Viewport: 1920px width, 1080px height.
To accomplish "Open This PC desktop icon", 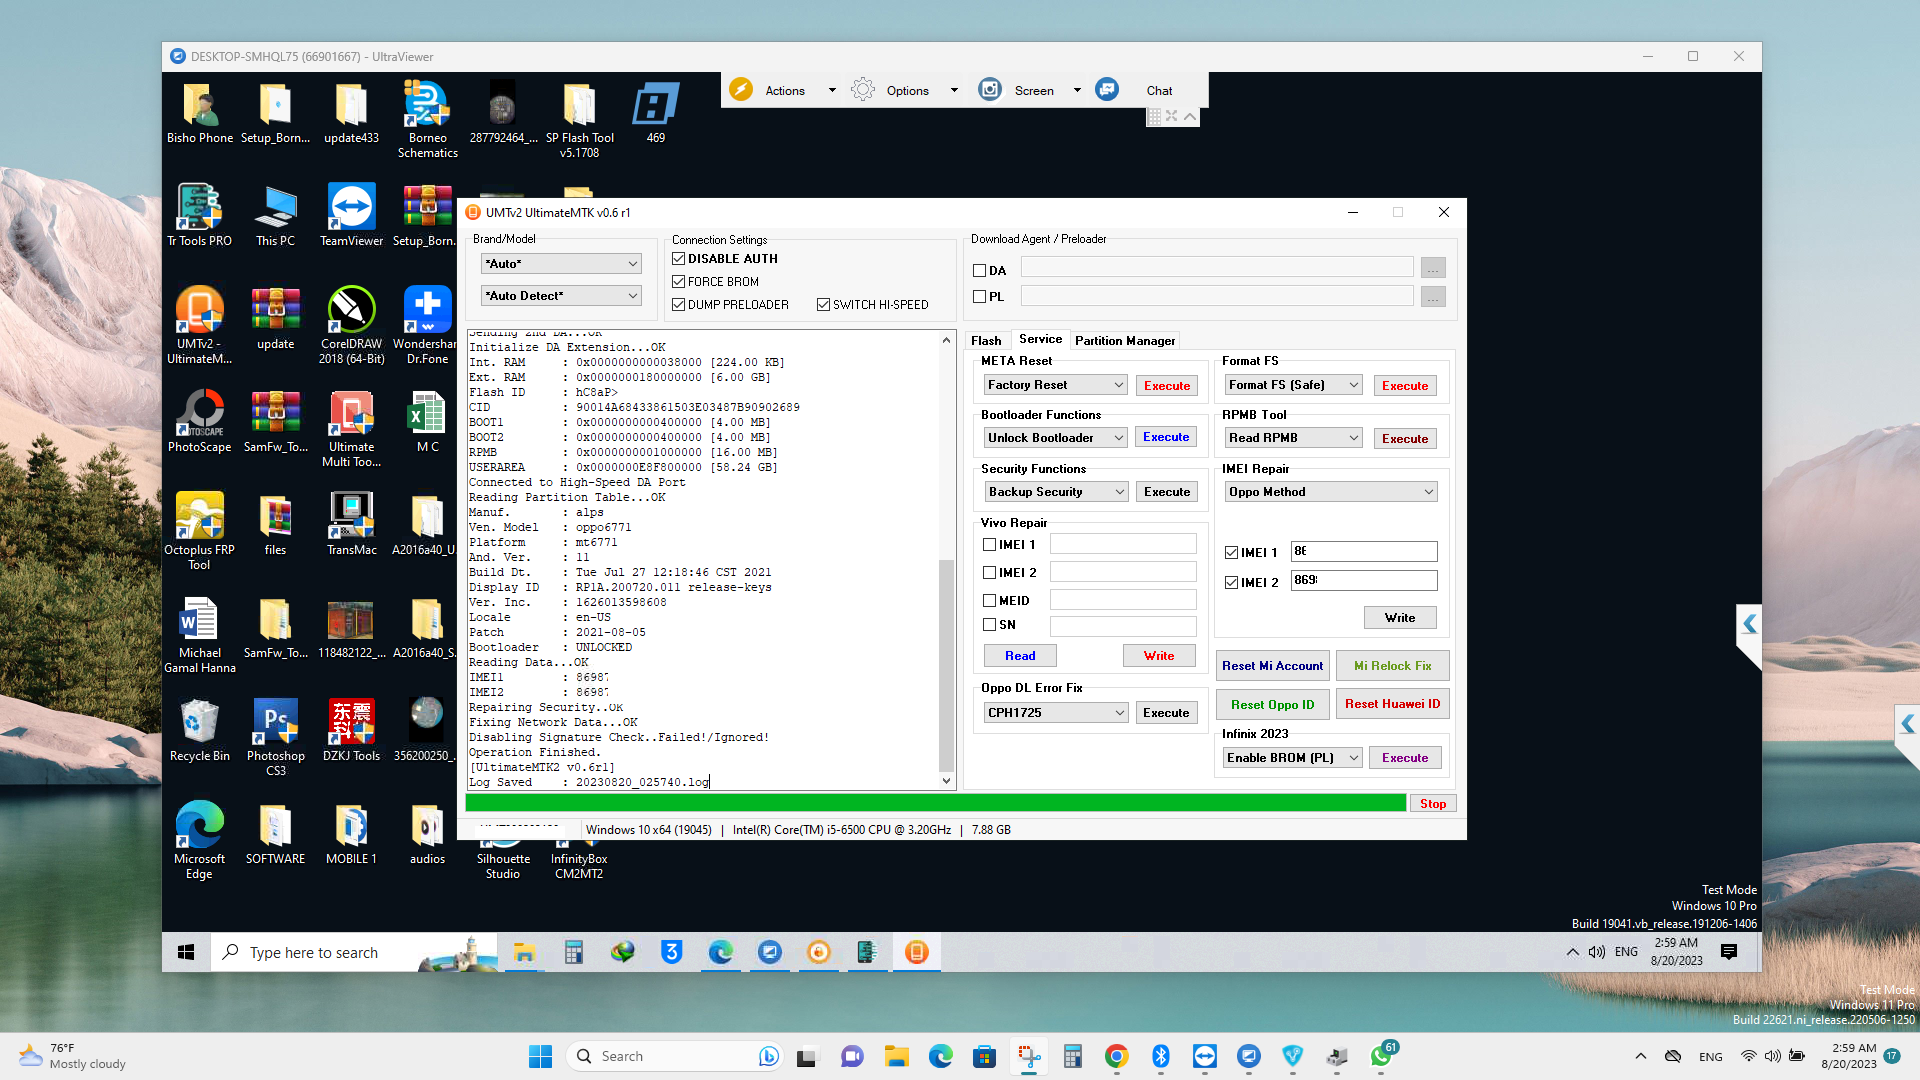I will [x=275, y=215].
